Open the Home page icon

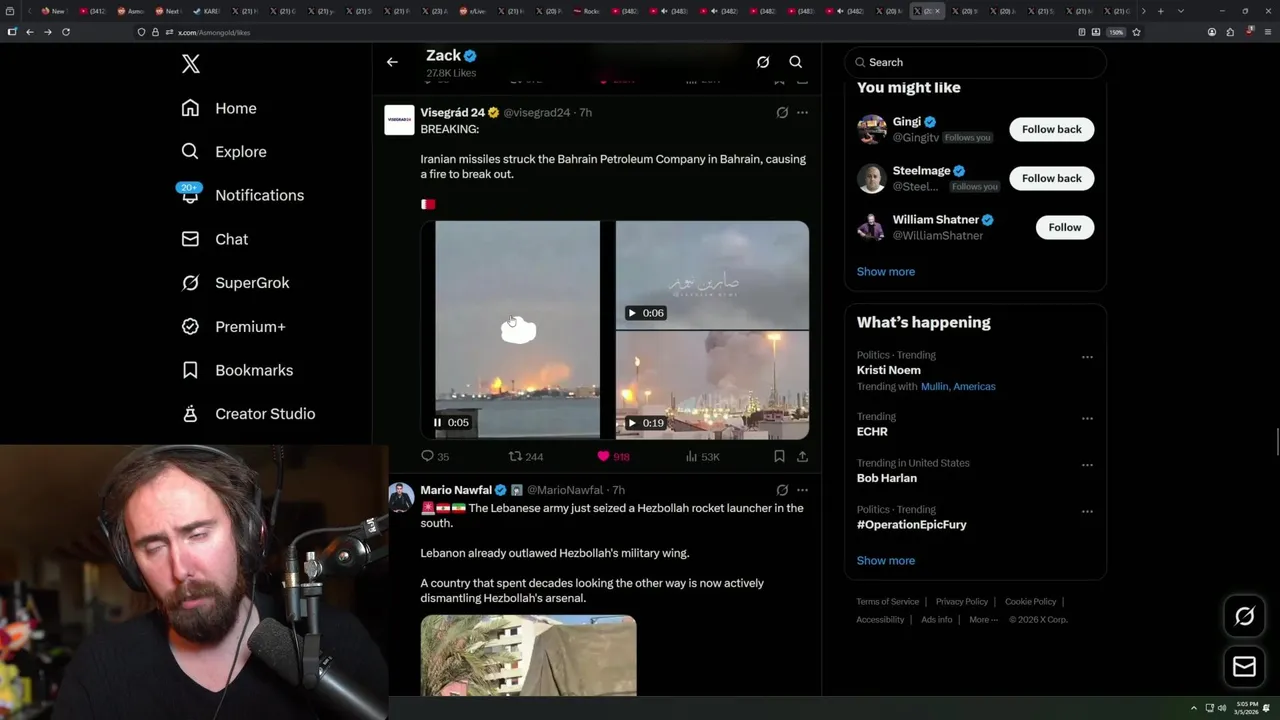click(190, 108)
